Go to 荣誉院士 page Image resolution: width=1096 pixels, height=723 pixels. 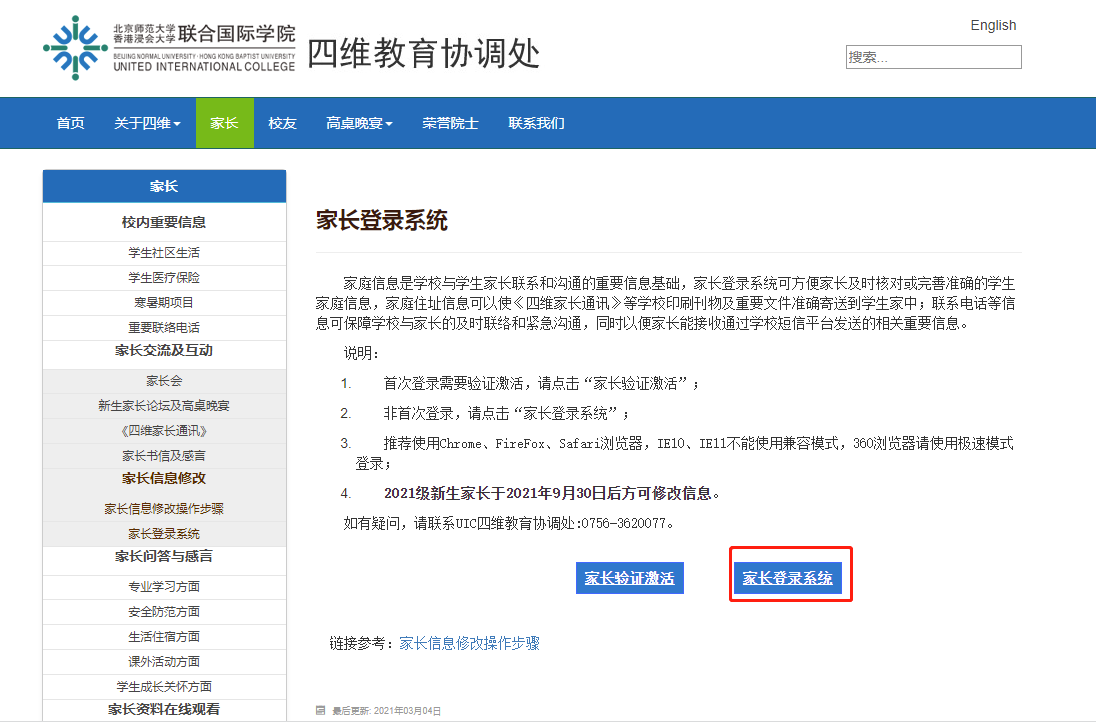(450, 123)
